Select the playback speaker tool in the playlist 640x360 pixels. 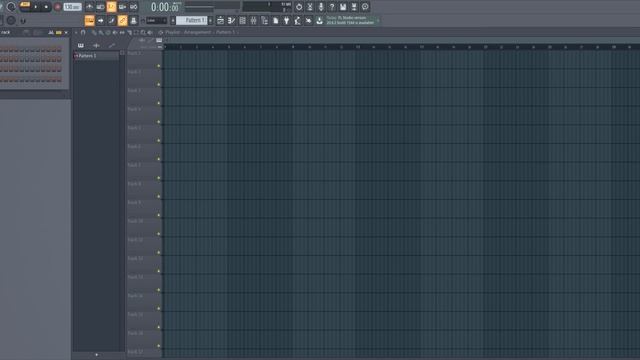click(150, 32)
